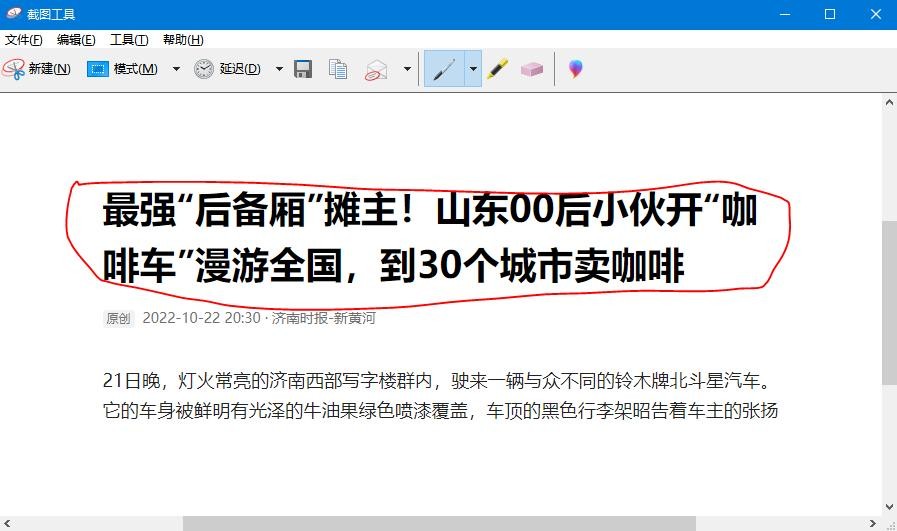Click the horizontal scrollbar thumb
Image resolution: width=897 pixels, height=531 pixels.
439,523
